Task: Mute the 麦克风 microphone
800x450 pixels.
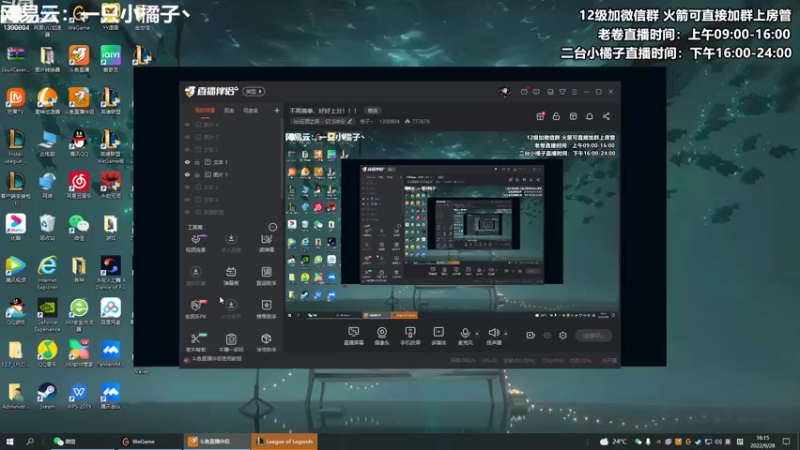Action: (465, 336)
